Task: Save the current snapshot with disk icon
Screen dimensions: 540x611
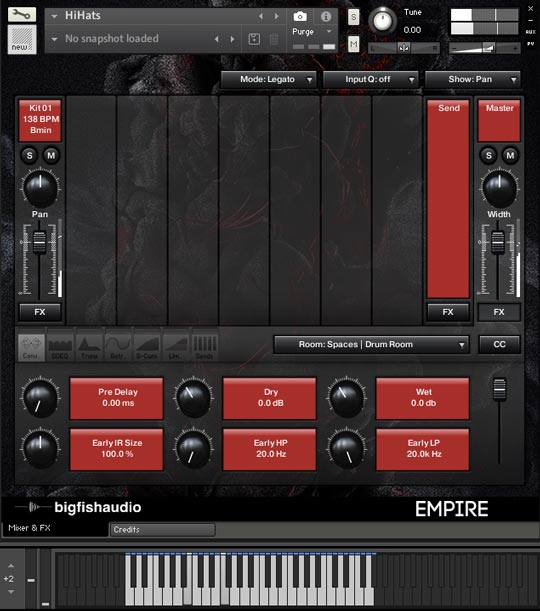Action: tap(254, 39)
